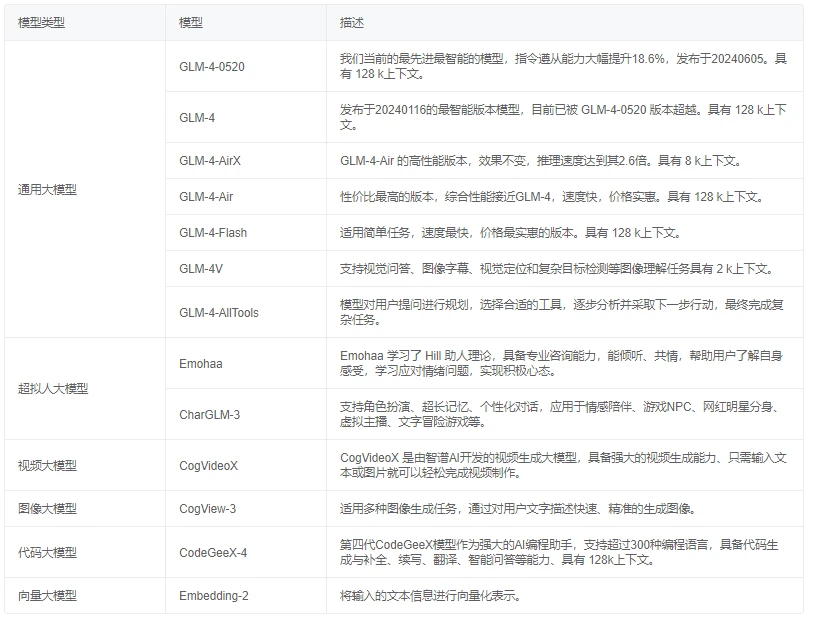This screenshot has width=813, height=620.
Task: Click the 代码大模型 category cell
Action: coord(85,553)
